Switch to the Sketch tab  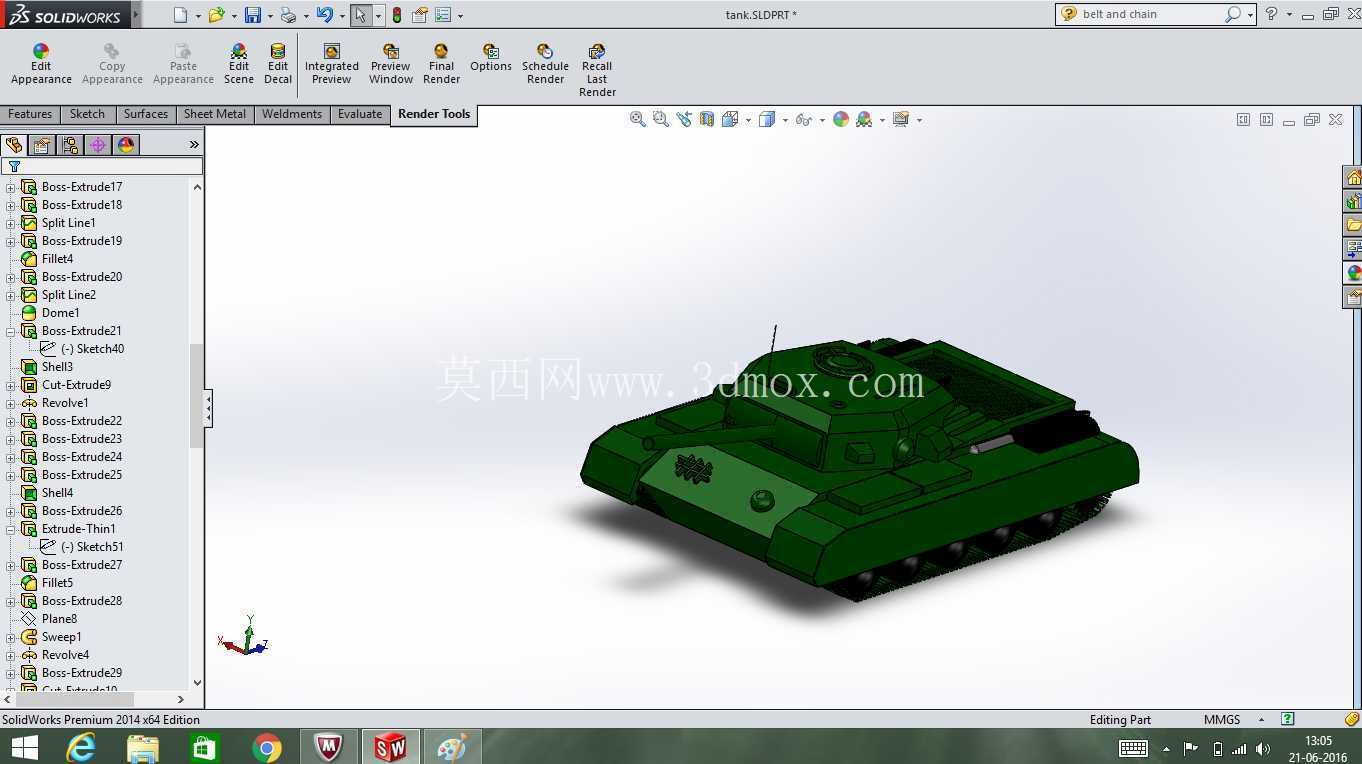click(87, 114)
